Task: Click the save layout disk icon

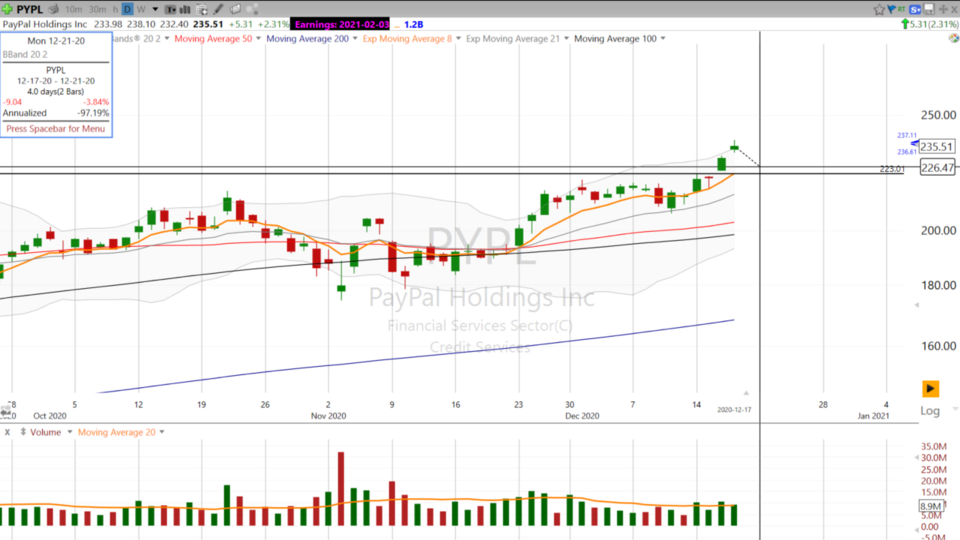Action: (x=929, y=9)
